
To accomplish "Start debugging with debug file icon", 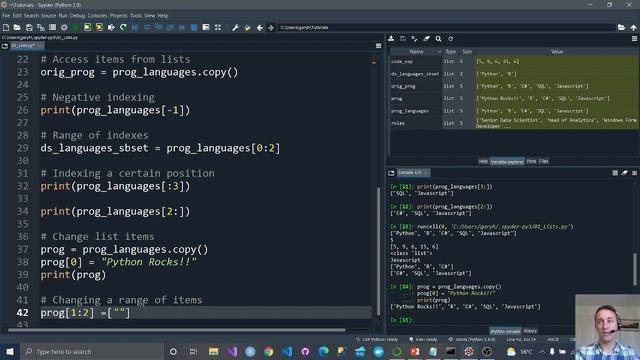I will (x=135, y=27).
